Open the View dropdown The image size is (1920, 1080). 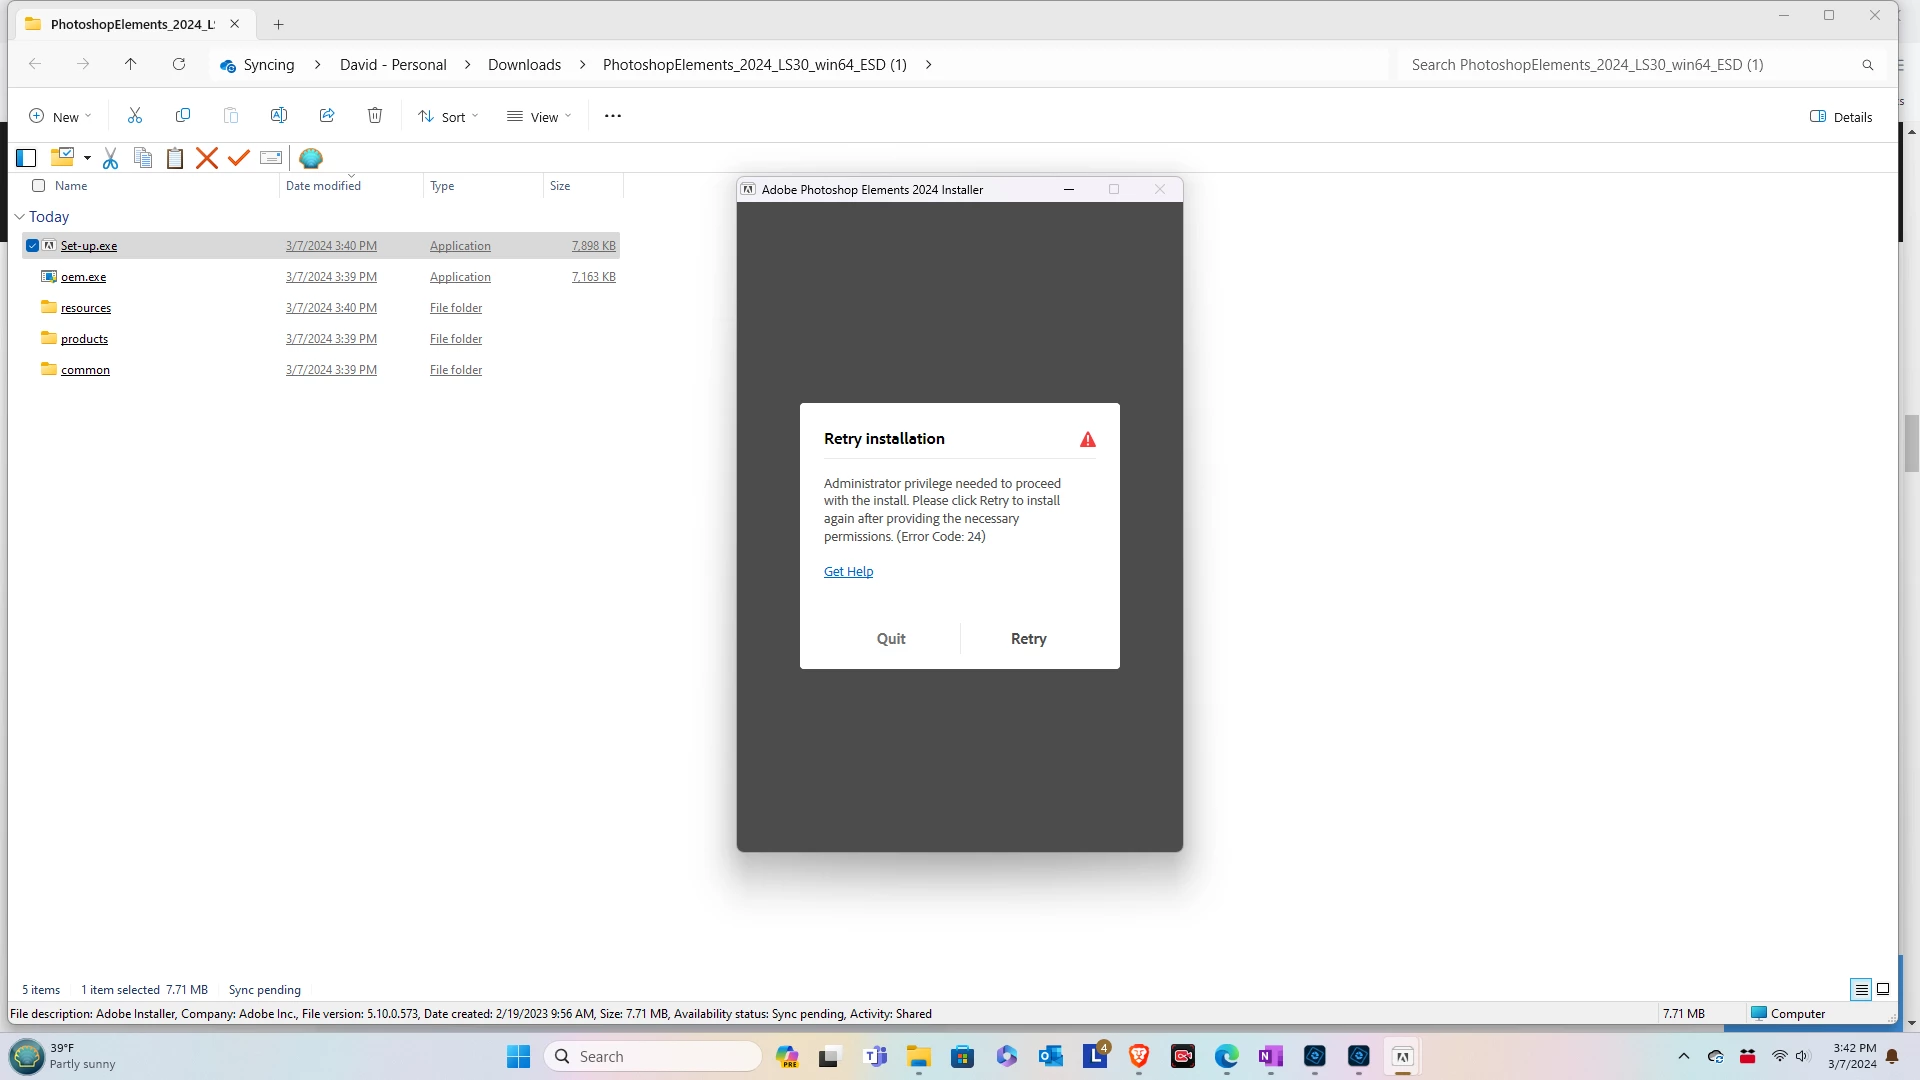(x=539, y=117)
